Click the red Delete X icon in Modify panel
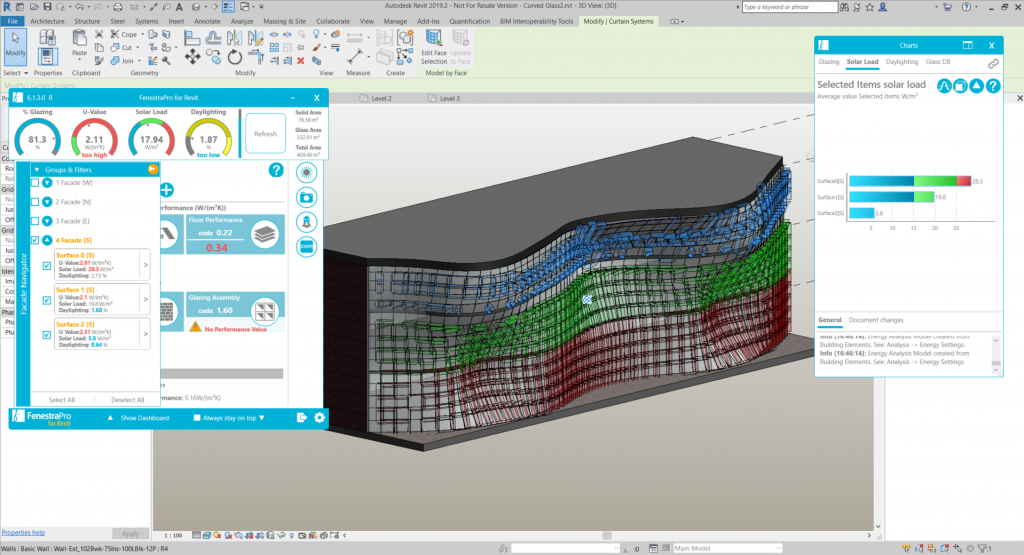This screenshot has height=555, width=1024. 300,61
